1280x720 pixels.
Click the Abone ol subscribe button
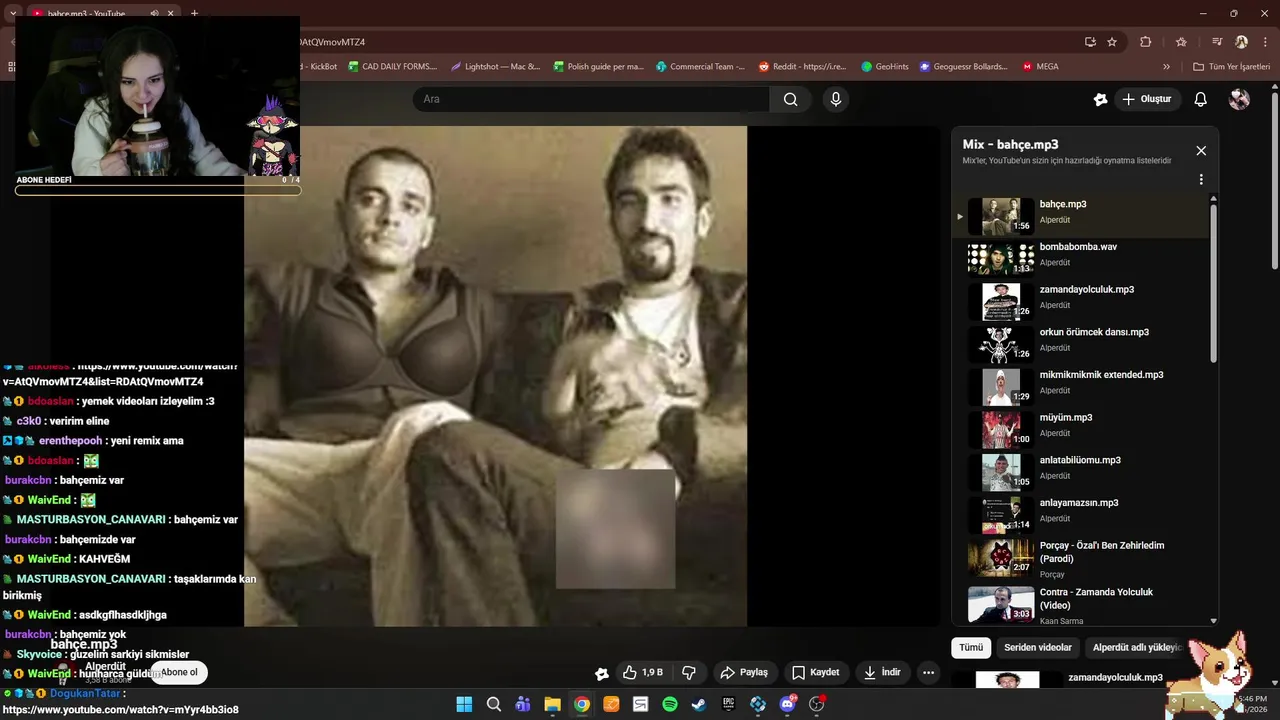[x=180, y=672]
